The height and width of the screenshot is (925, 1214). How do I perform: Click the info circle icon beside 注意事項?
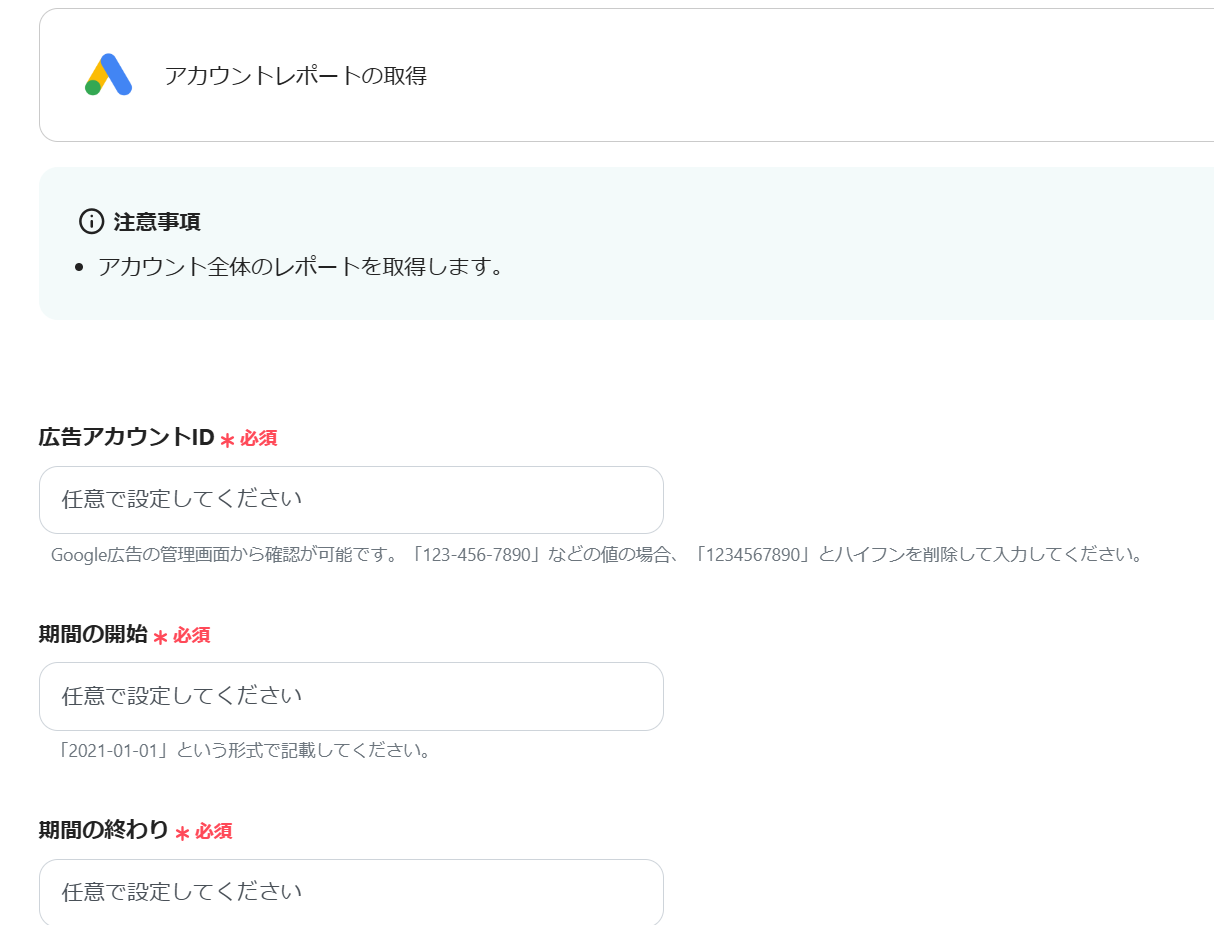coord(91,221)
